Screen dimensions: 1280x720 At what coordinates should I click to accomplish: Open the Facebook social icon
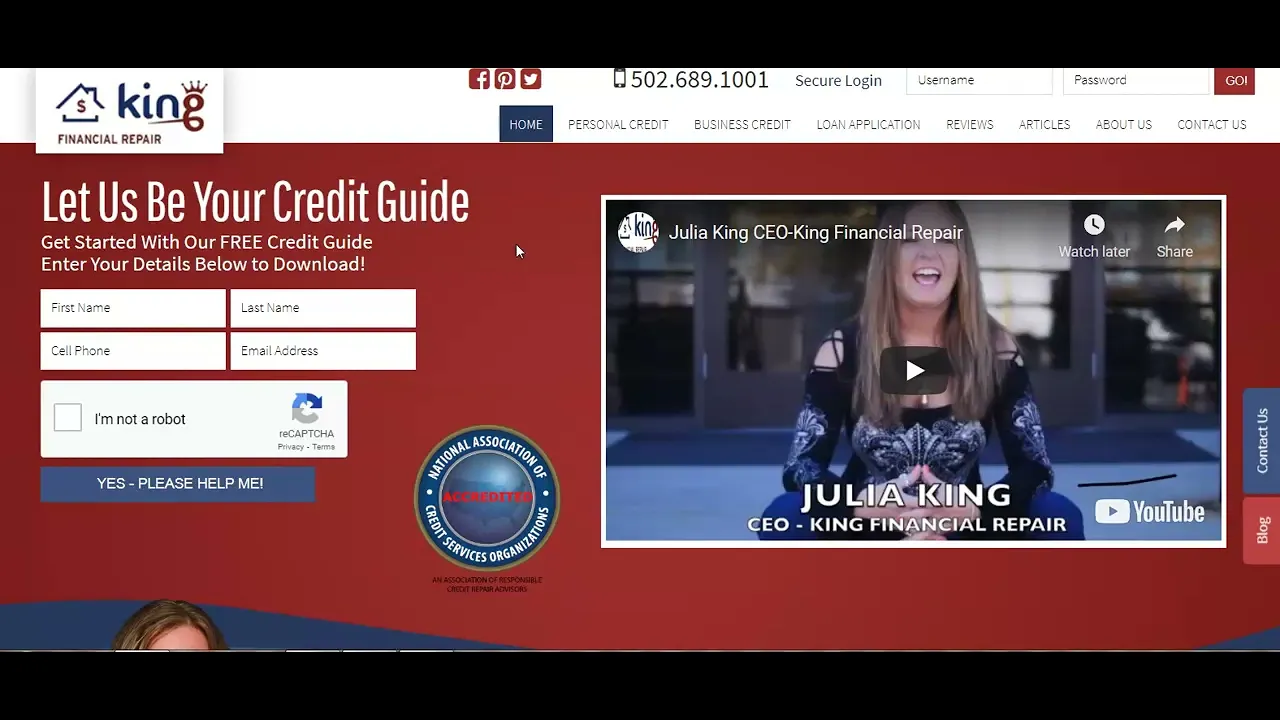[479, 79]
